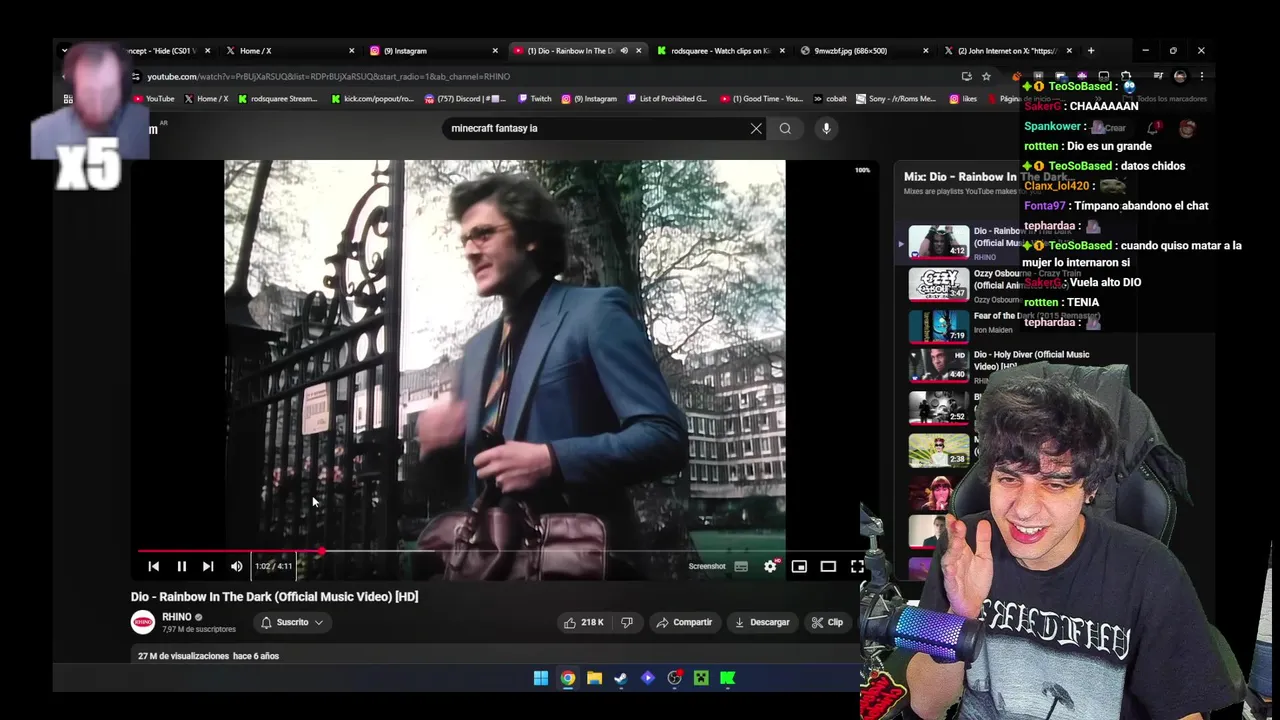1280x720 pixels.
Task: Enable miniplayer mode
Action: [x=799, y=566]
